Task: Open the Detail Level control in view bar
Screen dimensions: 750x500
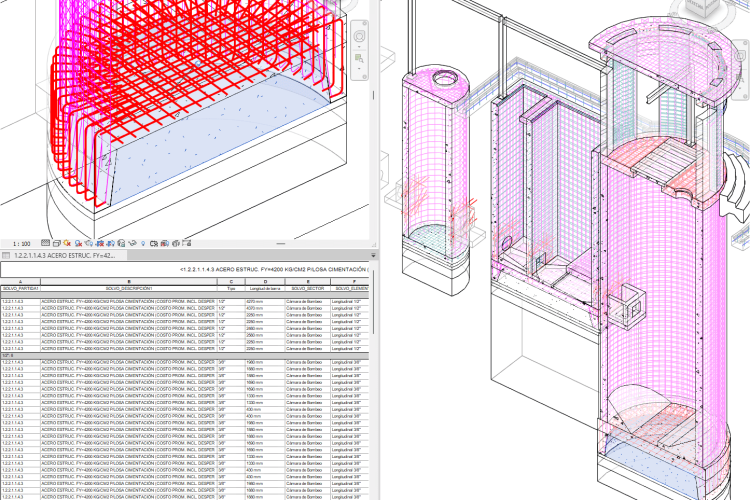Action: click(45, 243)
